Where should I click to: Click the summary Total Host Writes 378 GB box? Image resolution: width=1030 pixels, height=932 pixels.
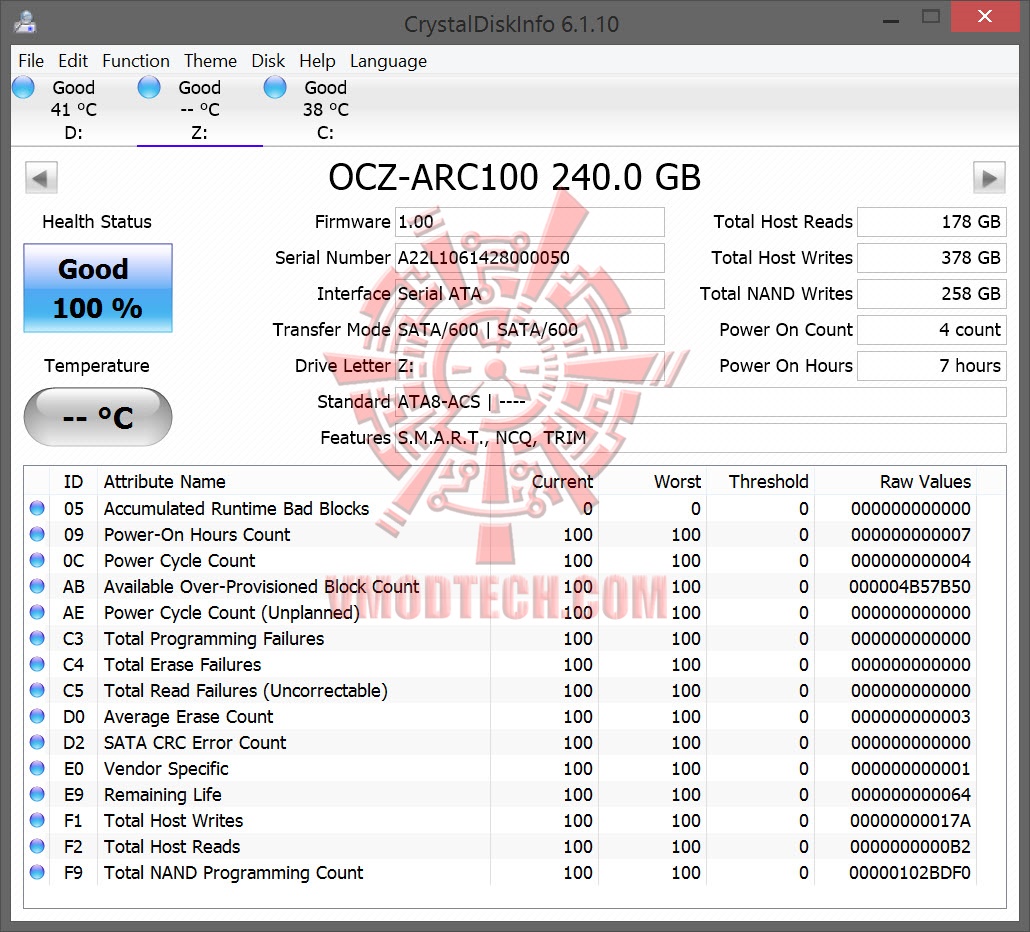coord(931,257)
